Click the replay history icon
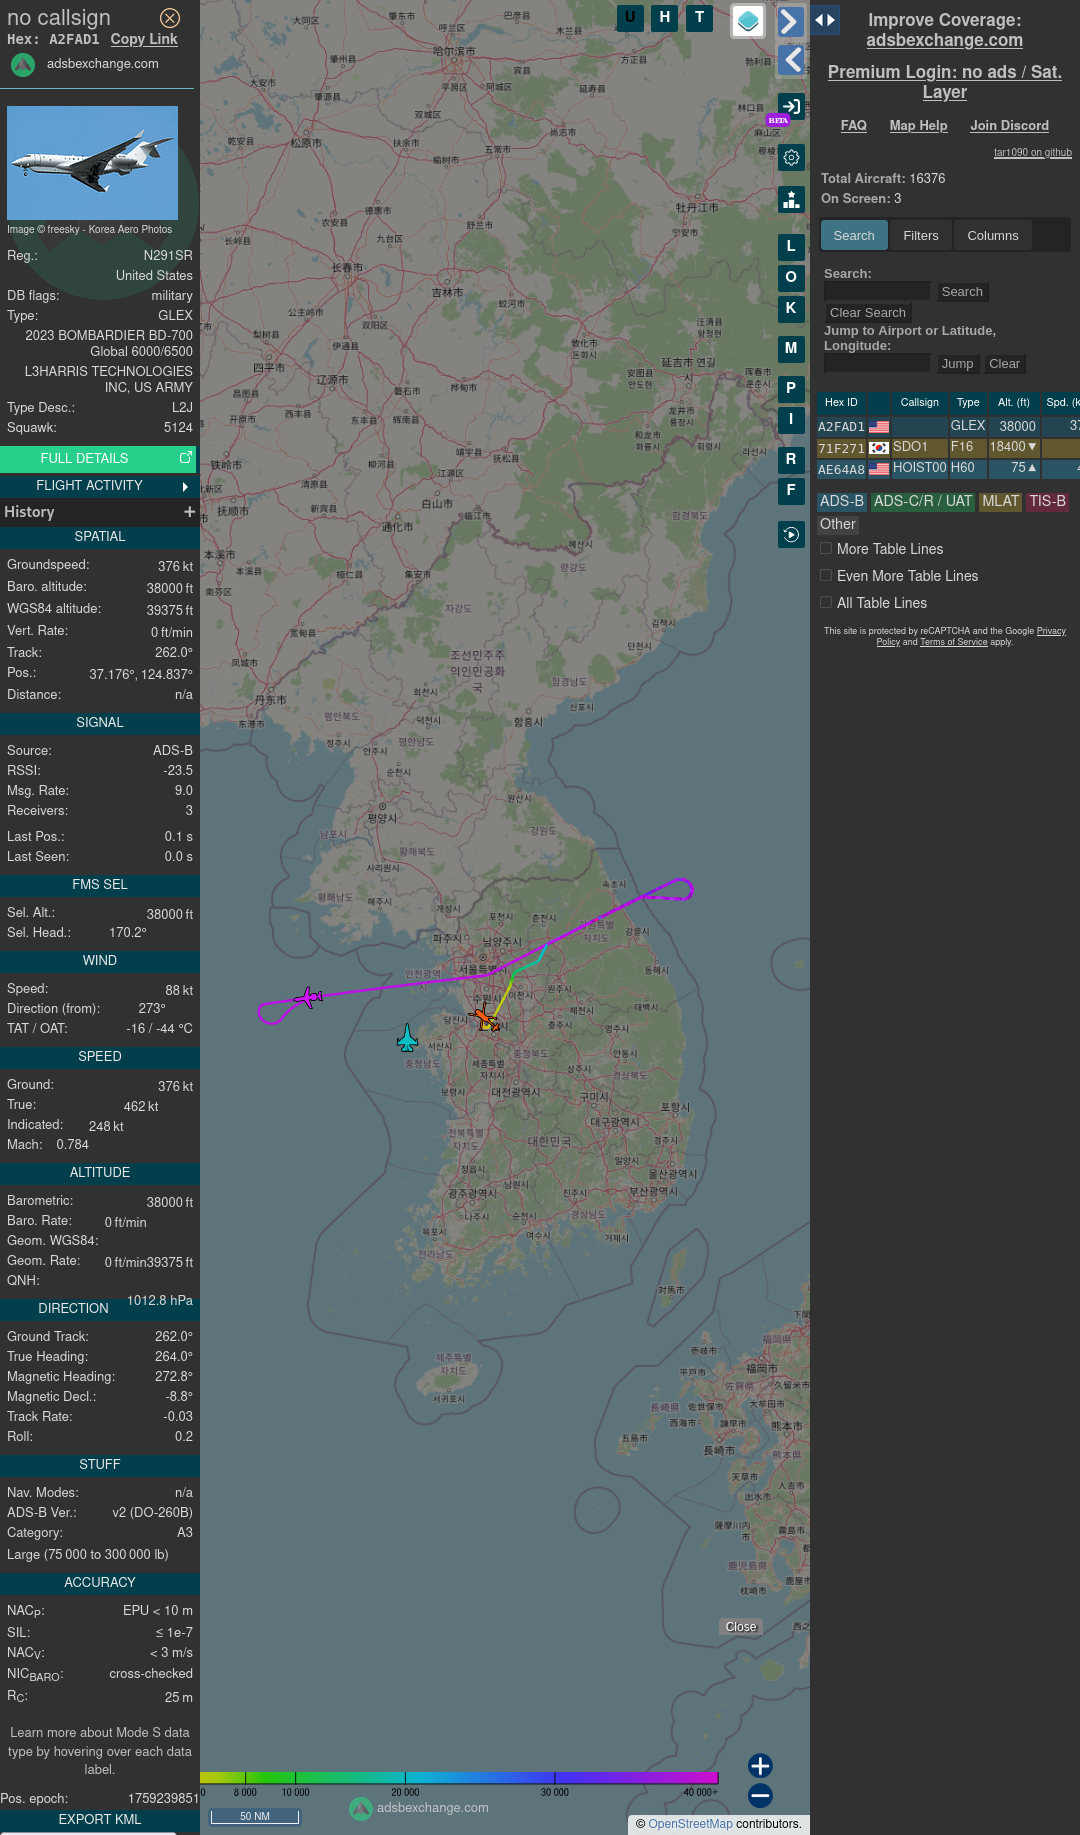 point(791,535)
